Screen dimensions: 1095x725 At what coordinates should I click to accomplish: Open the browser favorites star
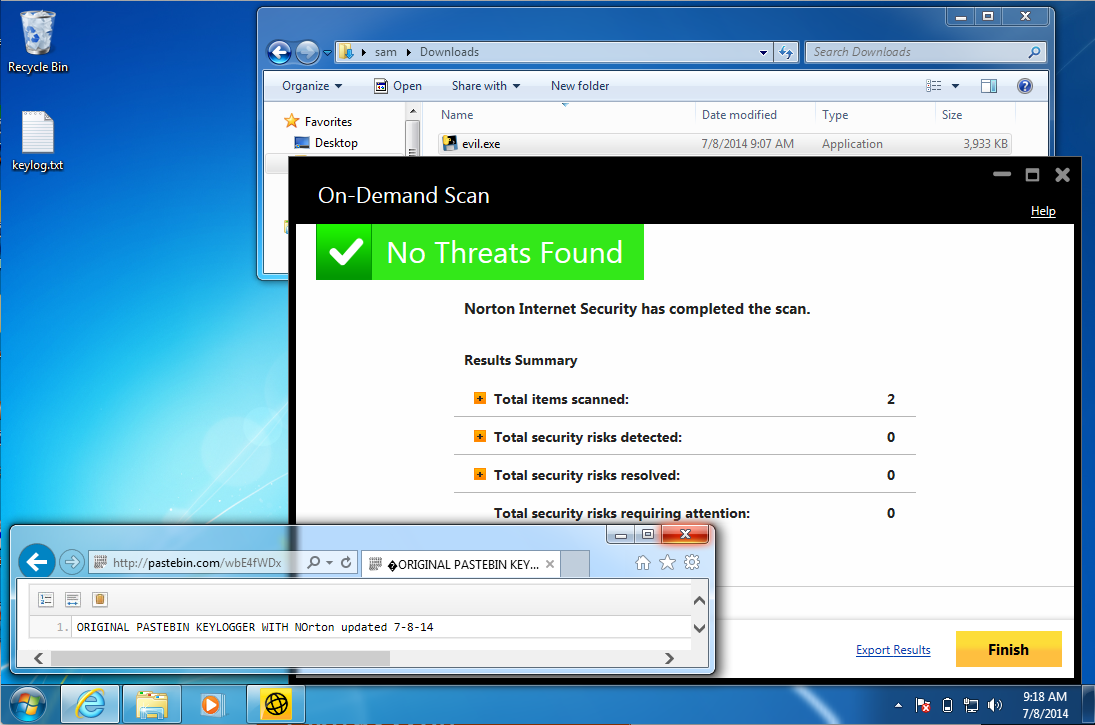(x=668, y=562)
